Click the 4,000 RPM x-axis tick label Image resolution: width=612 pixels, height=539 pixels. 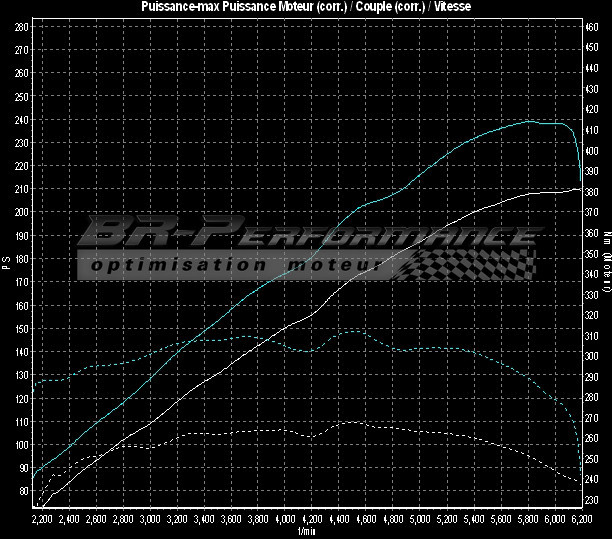click(285, 521)
